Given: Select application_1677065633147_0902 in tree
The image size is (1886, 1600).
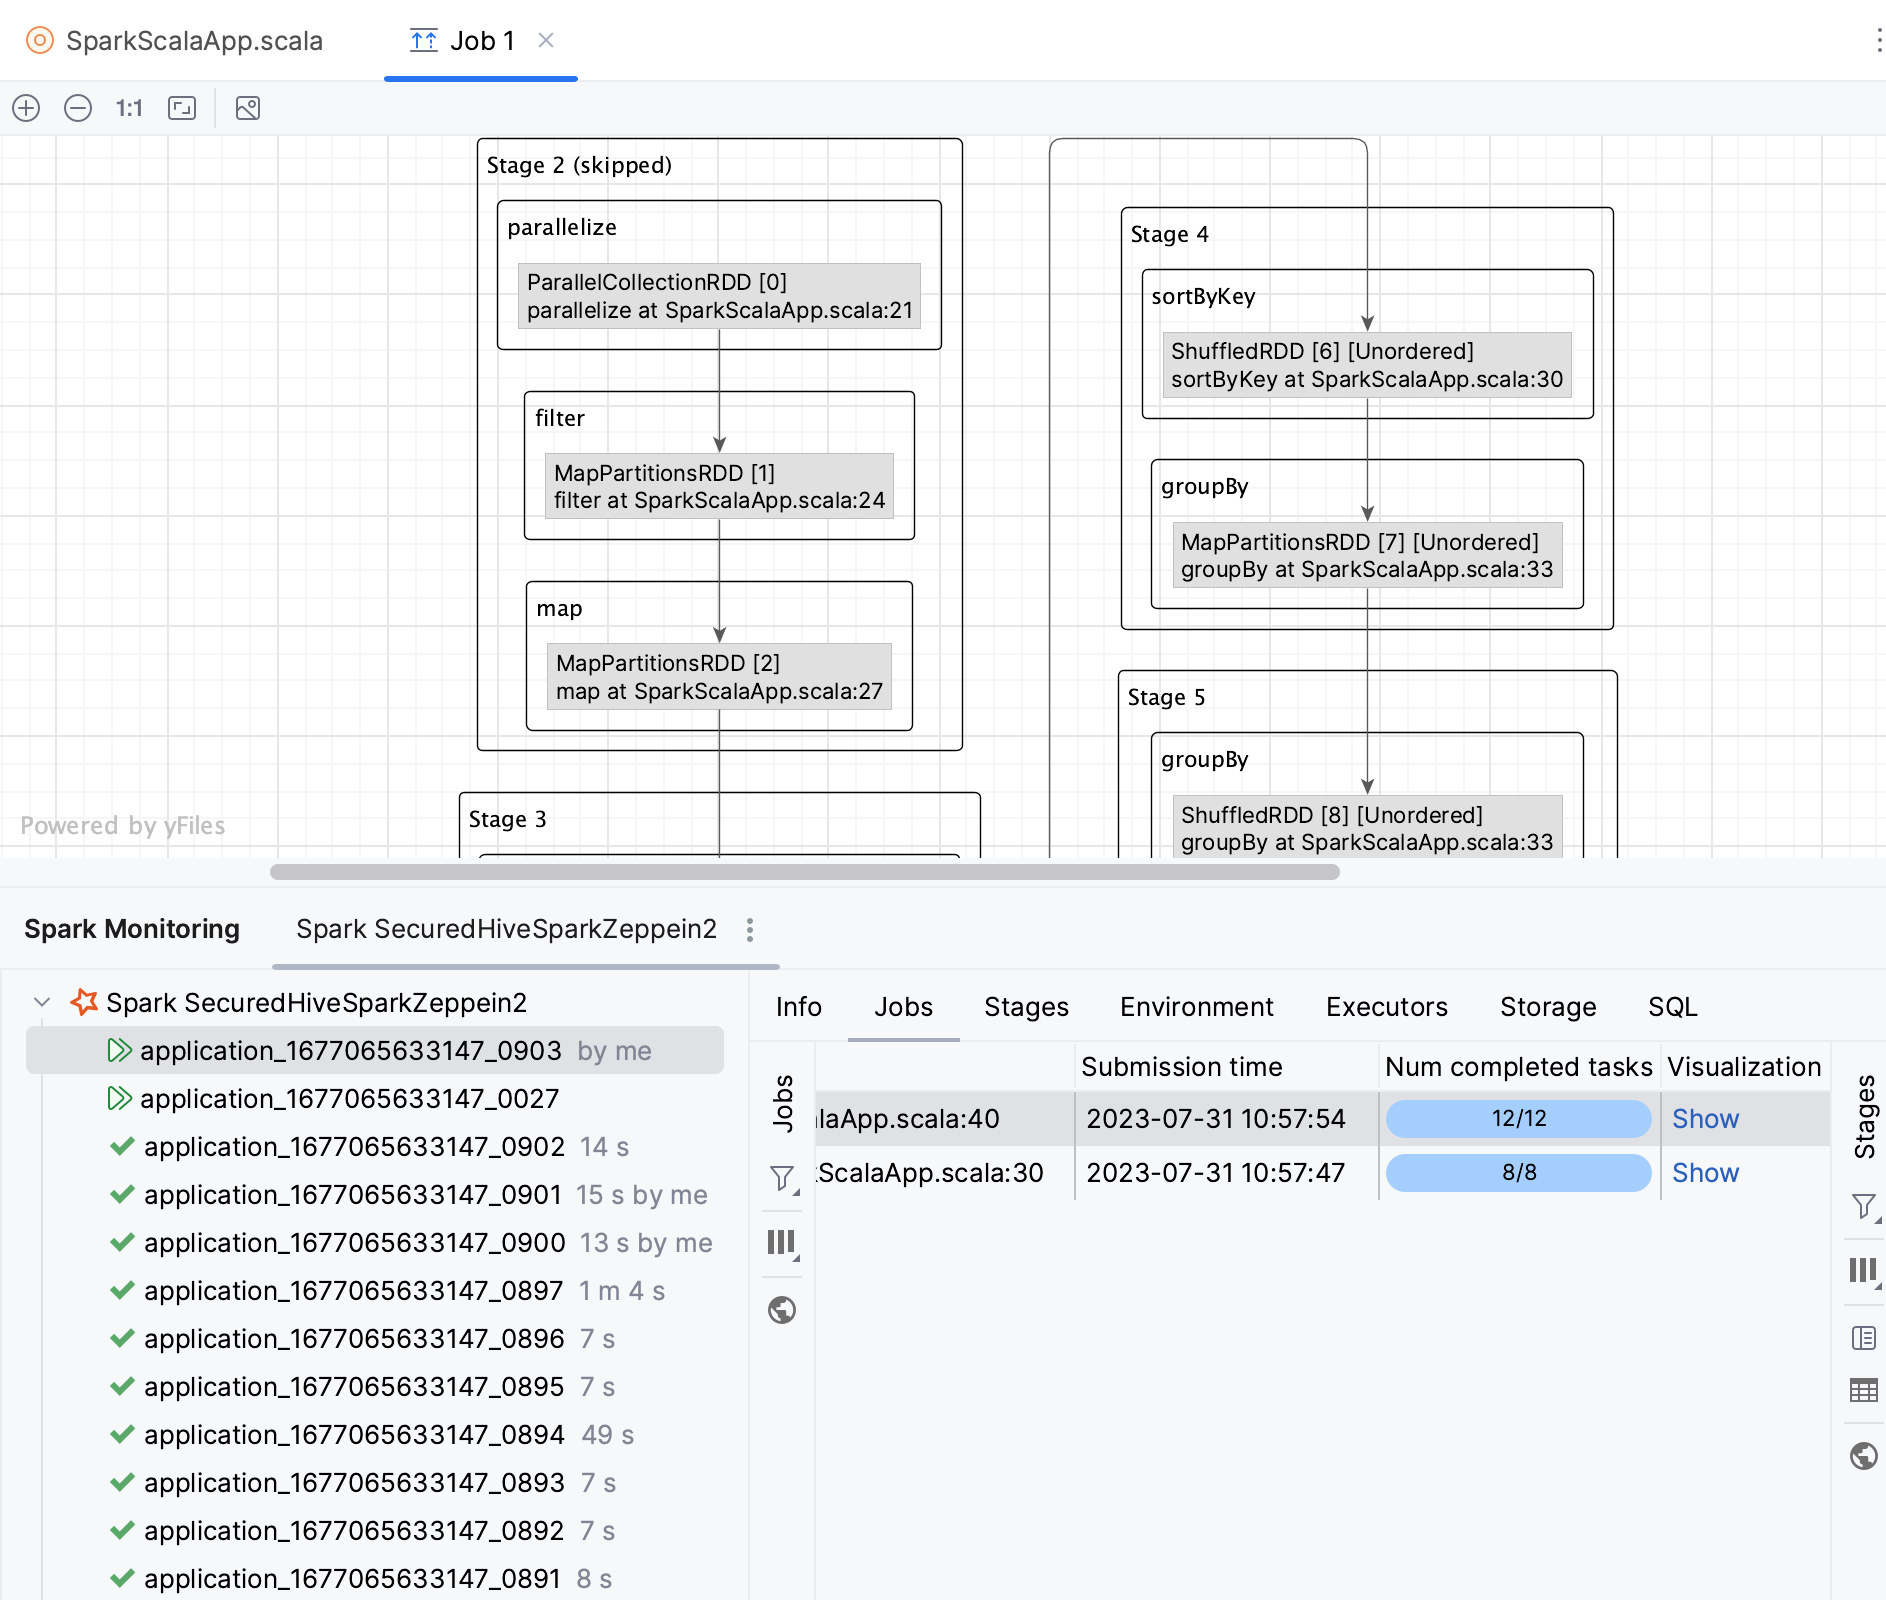Looking at the screenshot, I should coord(354,1147).
